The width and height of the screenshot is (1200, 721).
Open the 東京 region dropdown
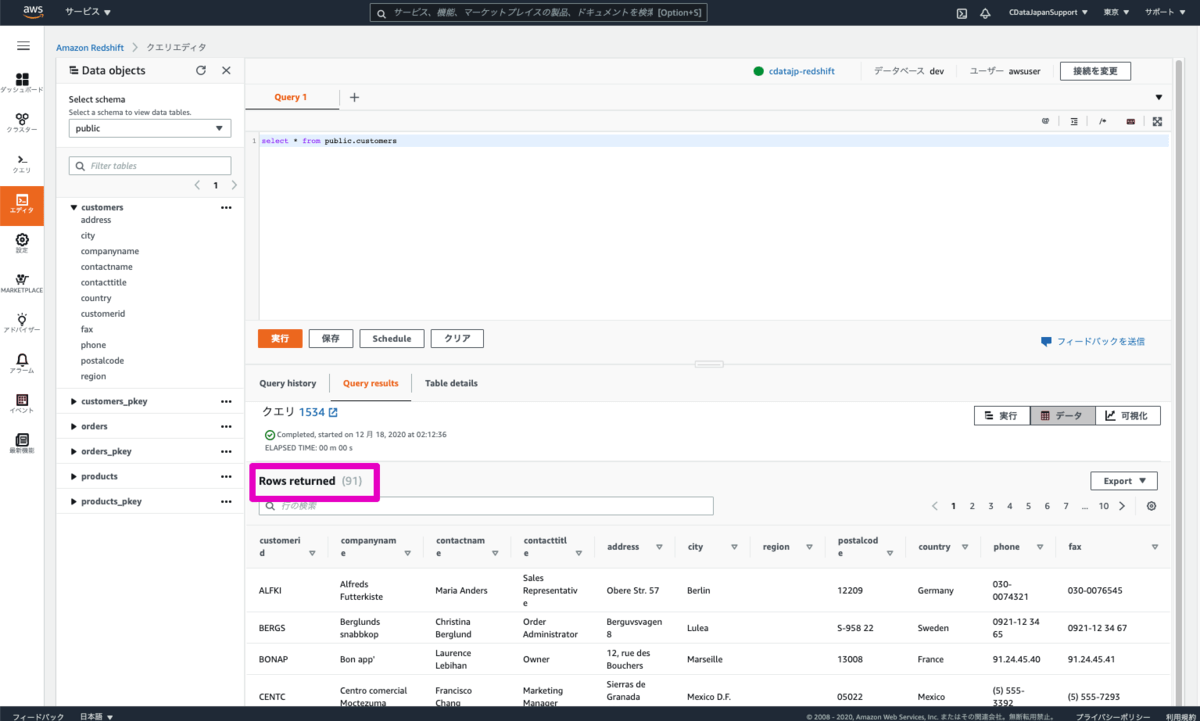(1116, 13)
